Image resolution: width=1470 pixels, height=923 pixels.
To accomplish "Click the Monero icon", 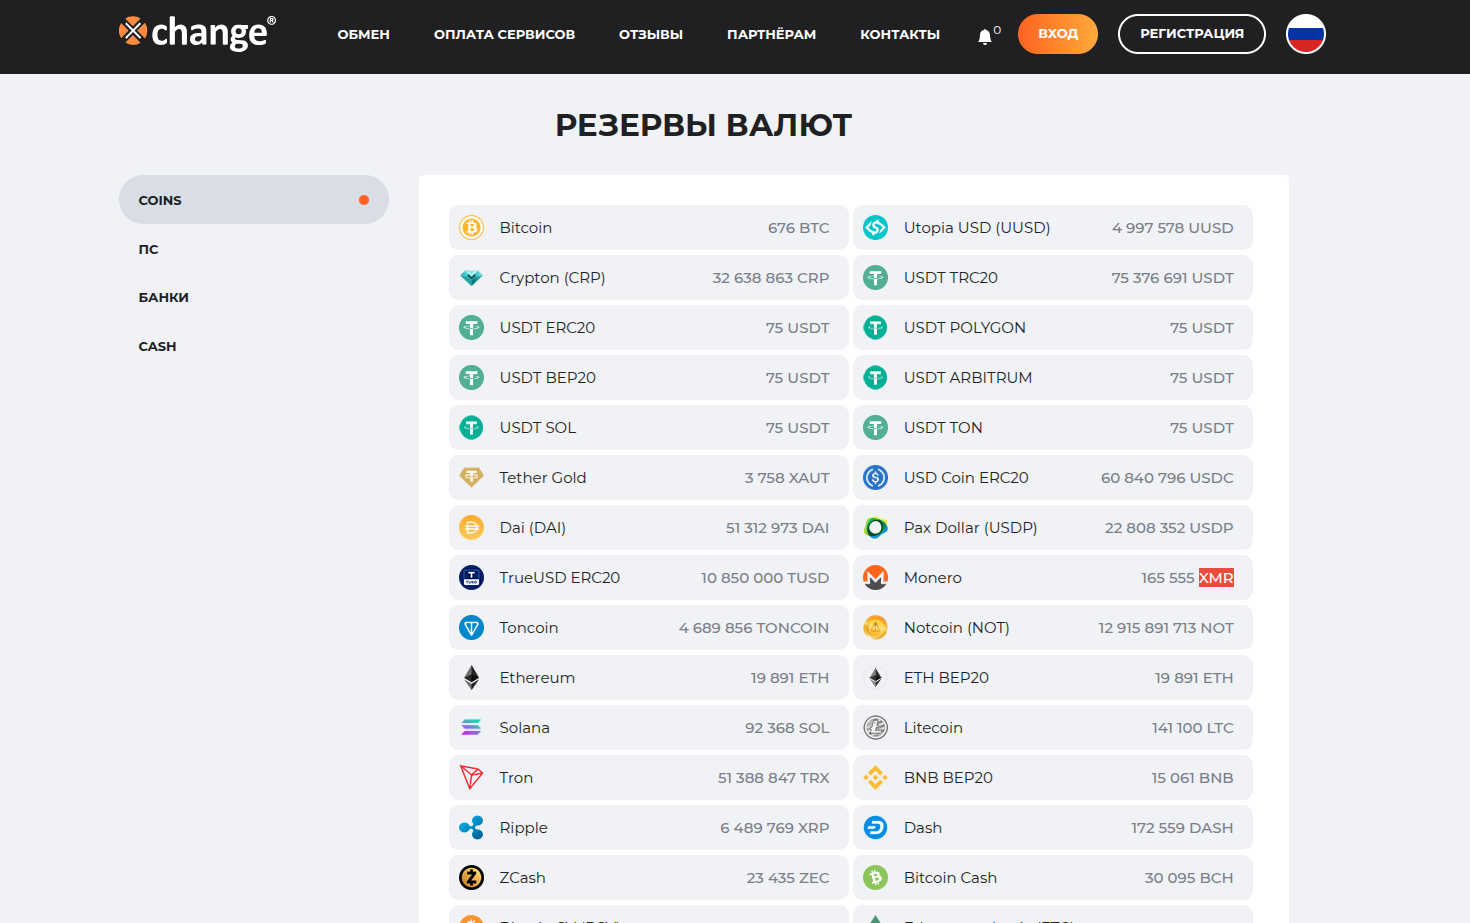I will tap(876, 578).
